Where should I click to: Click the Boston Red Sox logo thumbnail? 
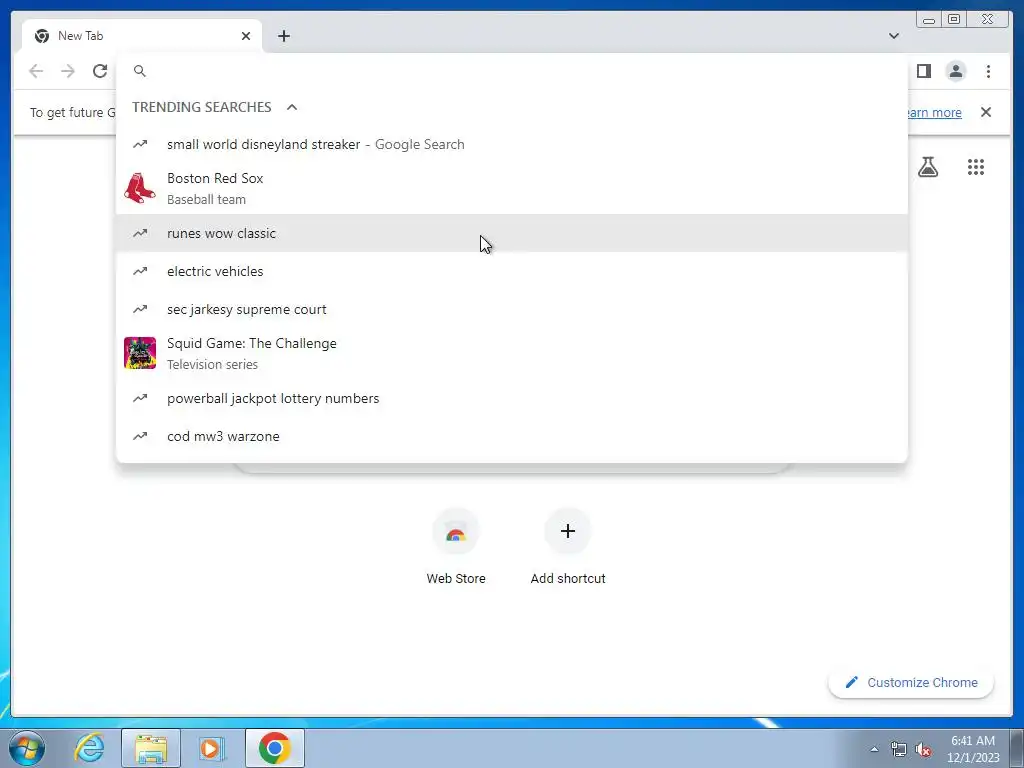(x=140, y=188)
